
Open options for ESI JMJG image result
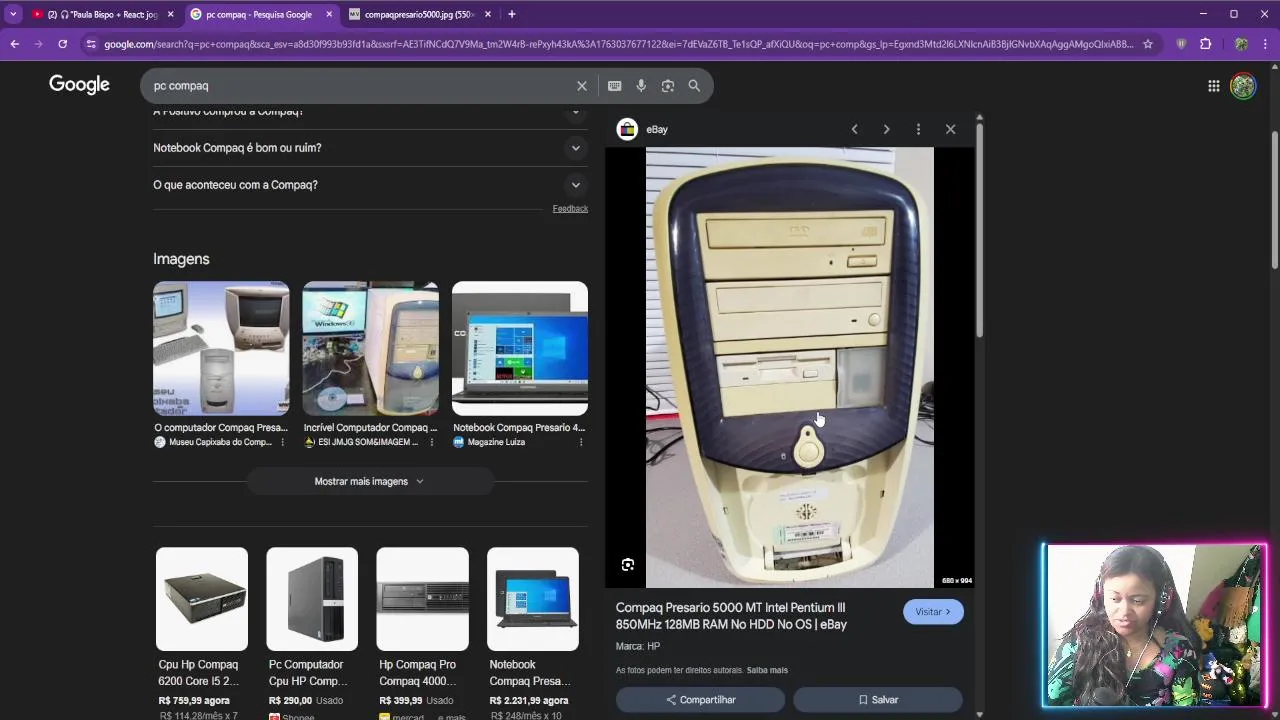coord(431,442)
